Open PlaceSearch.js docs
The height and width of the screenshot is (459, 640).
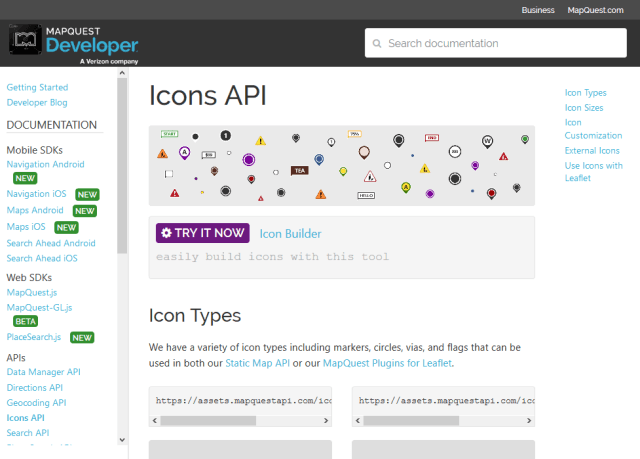tap(33, 337)
